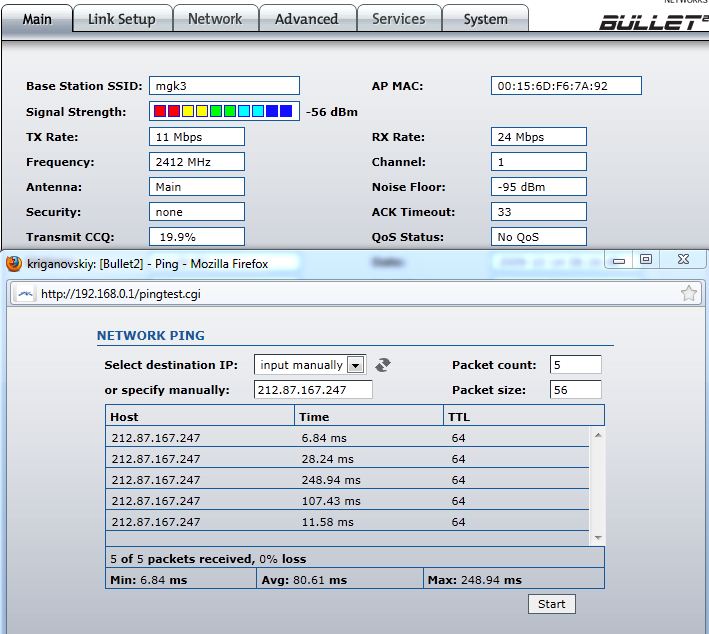Click the Bullet2 logo in header

pyautogui.click(x=652, y=21)
